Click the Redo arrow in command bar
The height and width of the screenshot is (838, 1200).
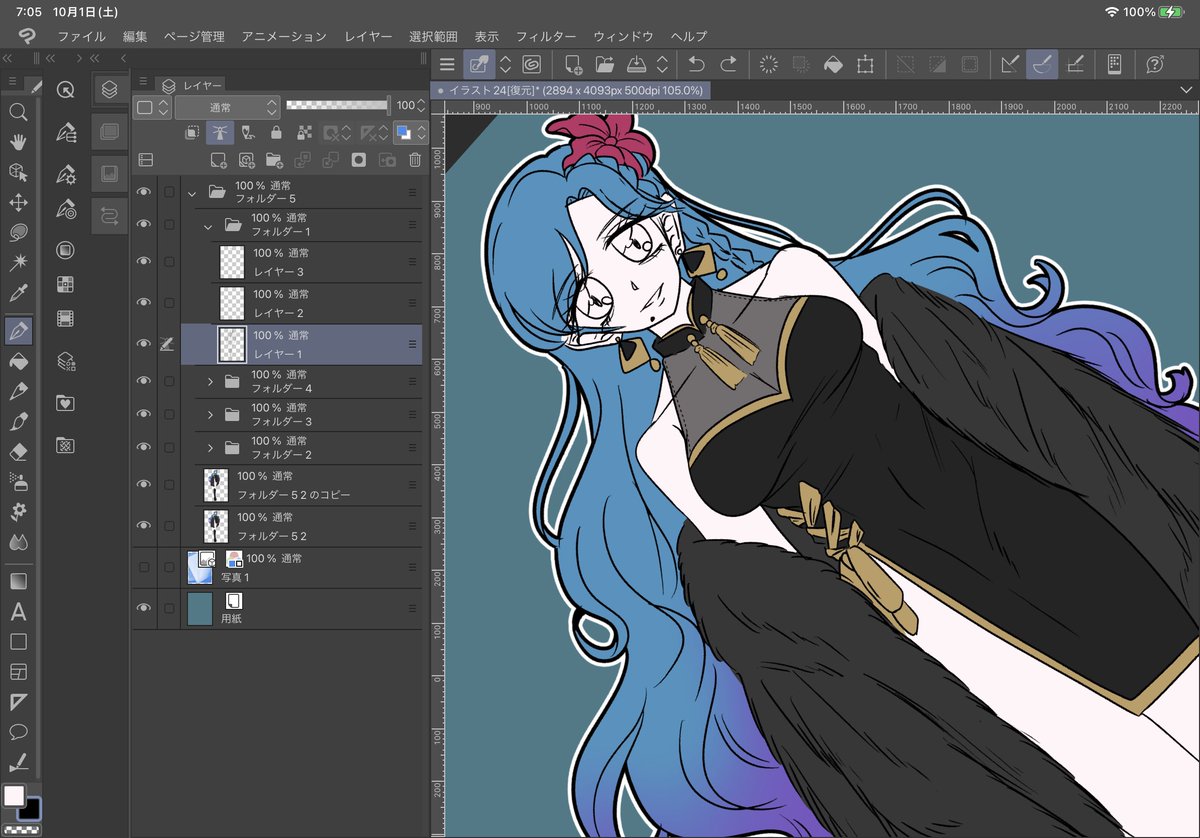click(729, 65)
